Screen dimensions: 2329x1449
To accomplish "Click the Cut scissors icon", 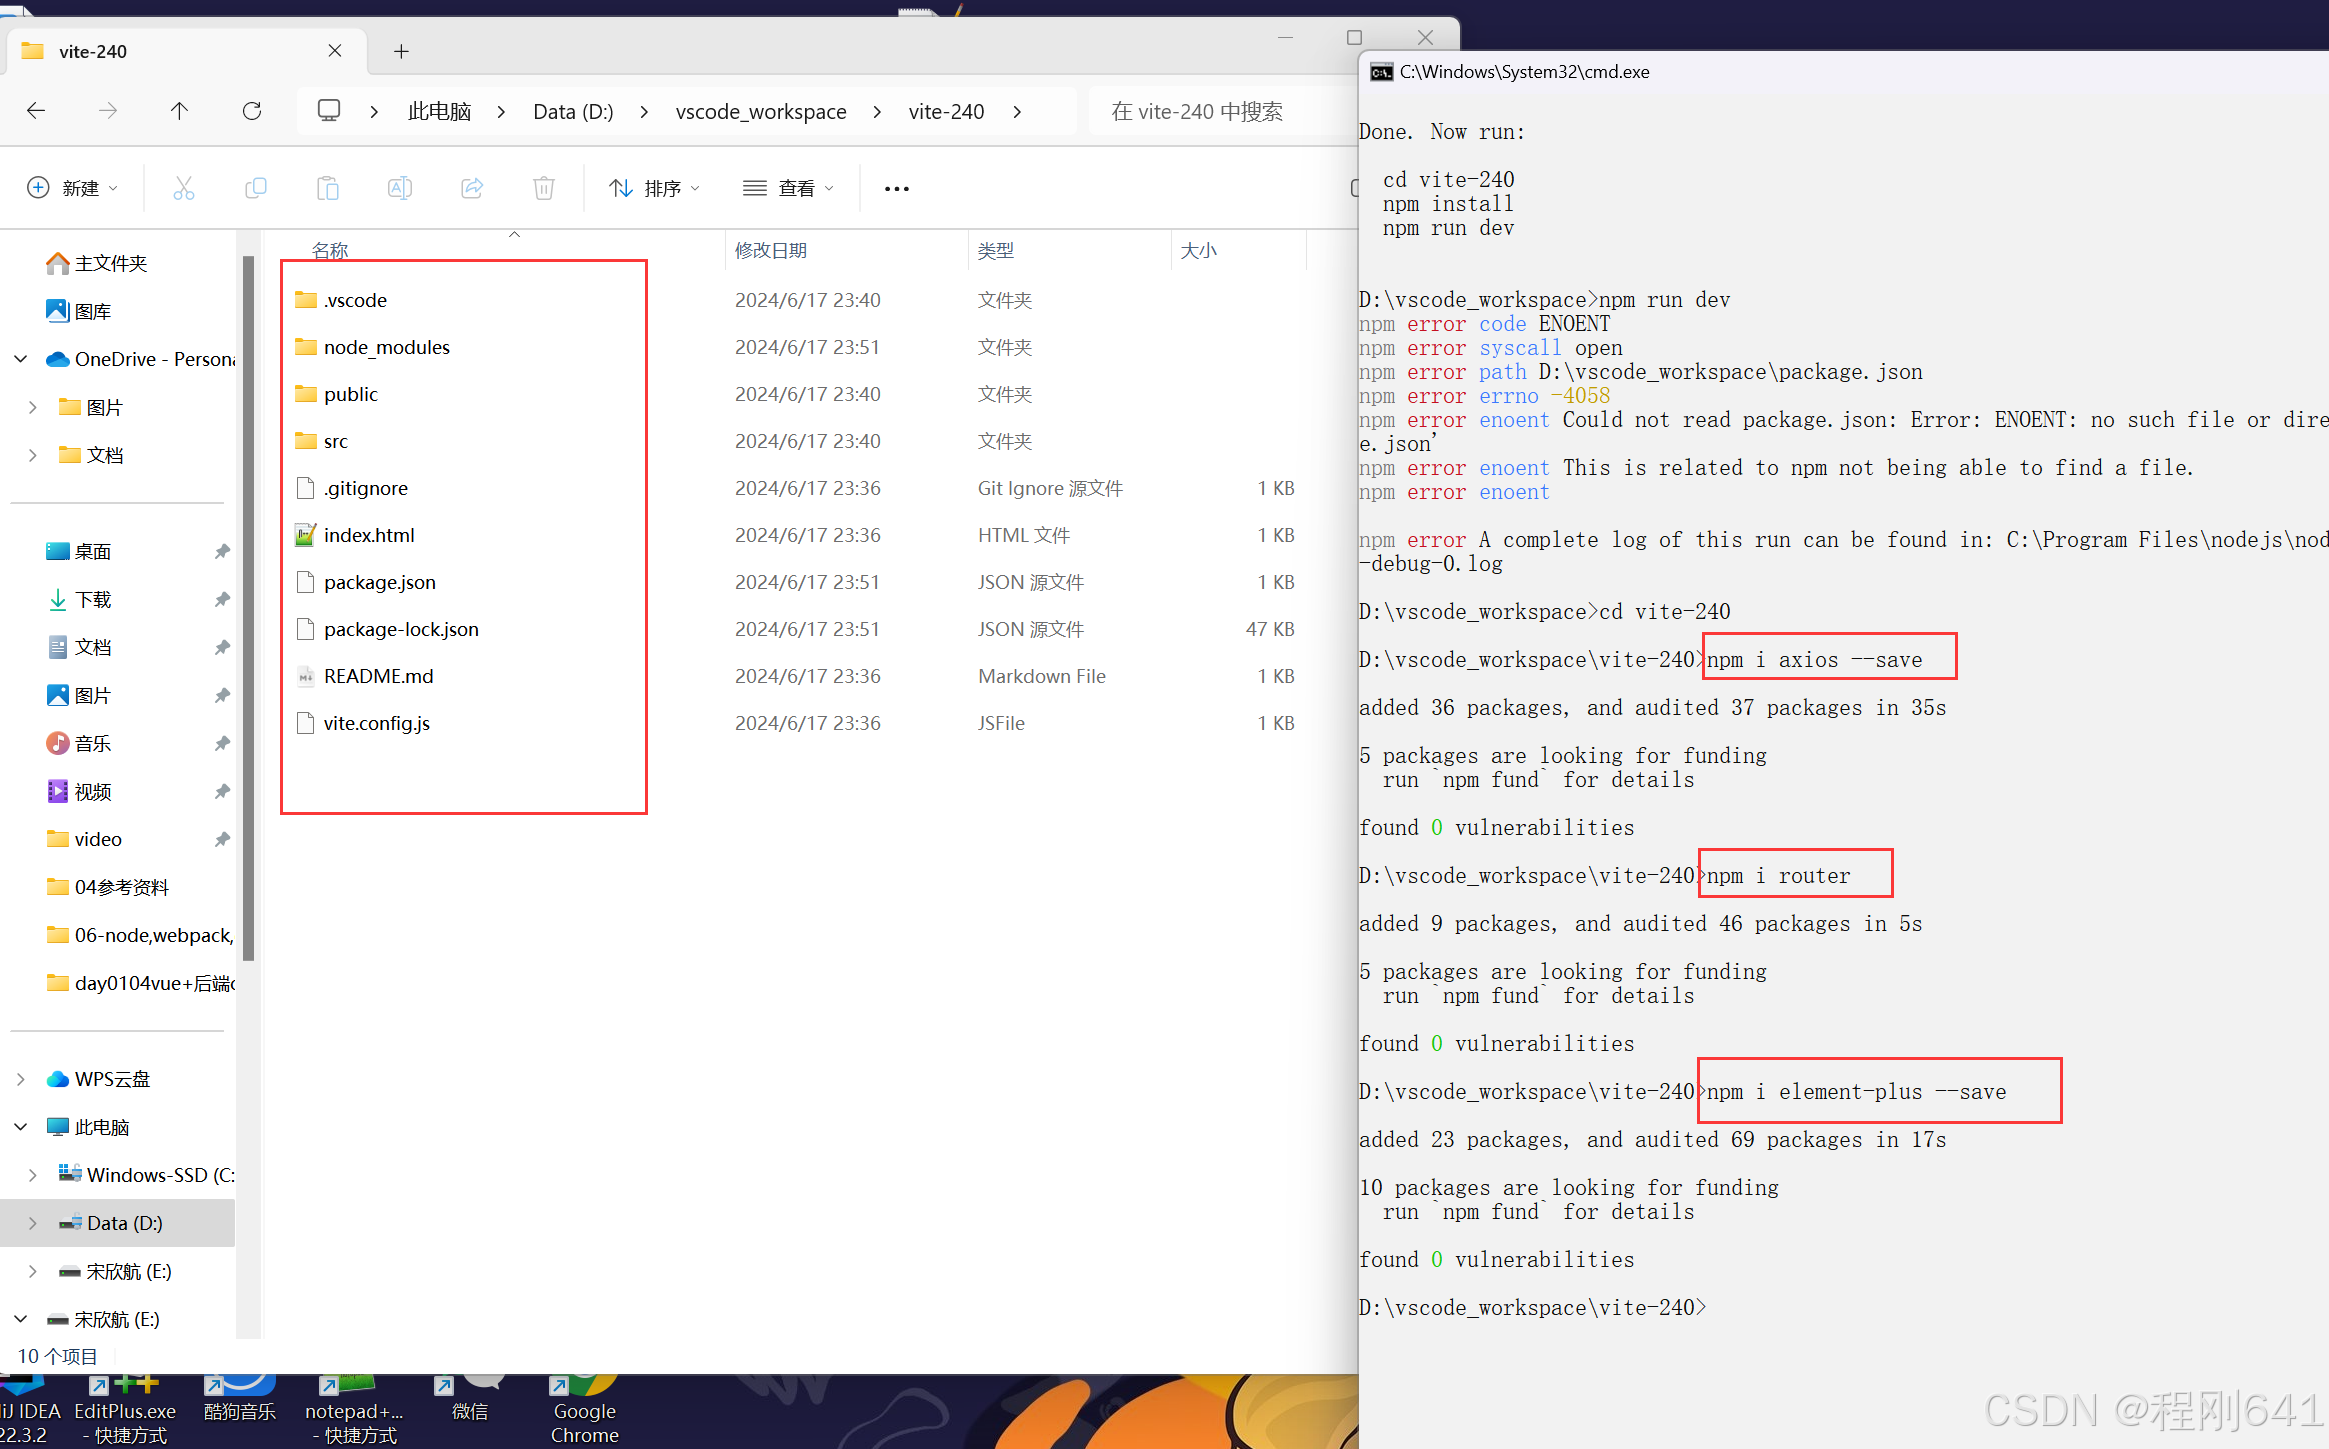I will tap(184, 188).
